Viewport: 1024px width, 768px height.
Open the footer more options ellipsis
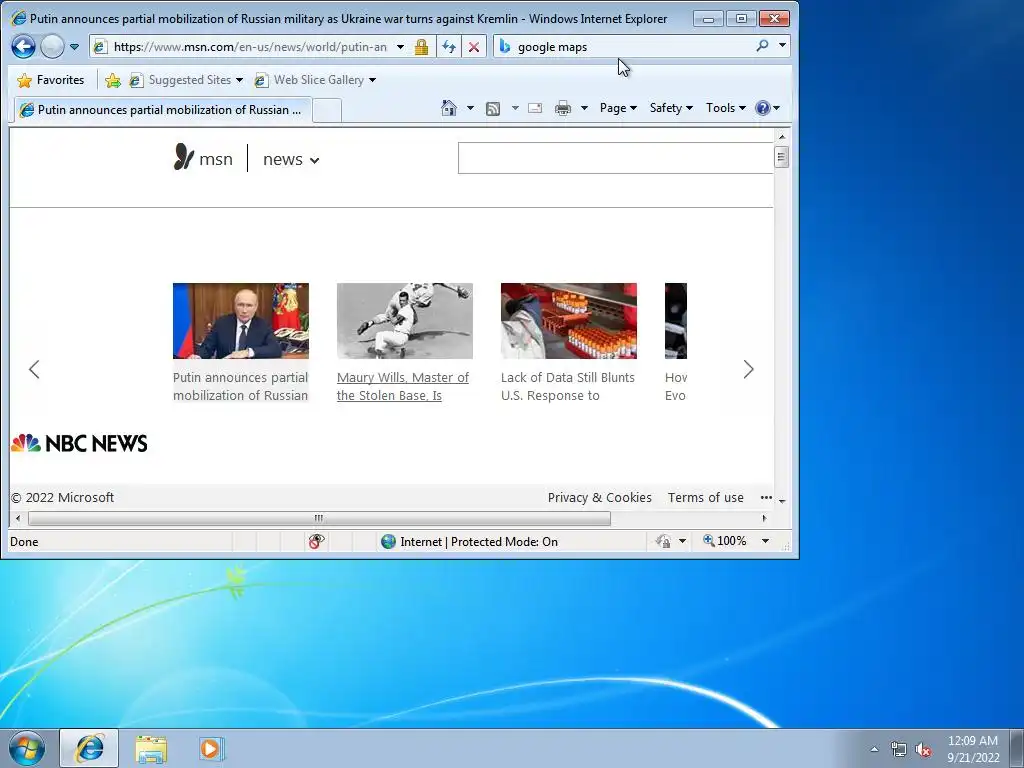(x=766, y=498)
